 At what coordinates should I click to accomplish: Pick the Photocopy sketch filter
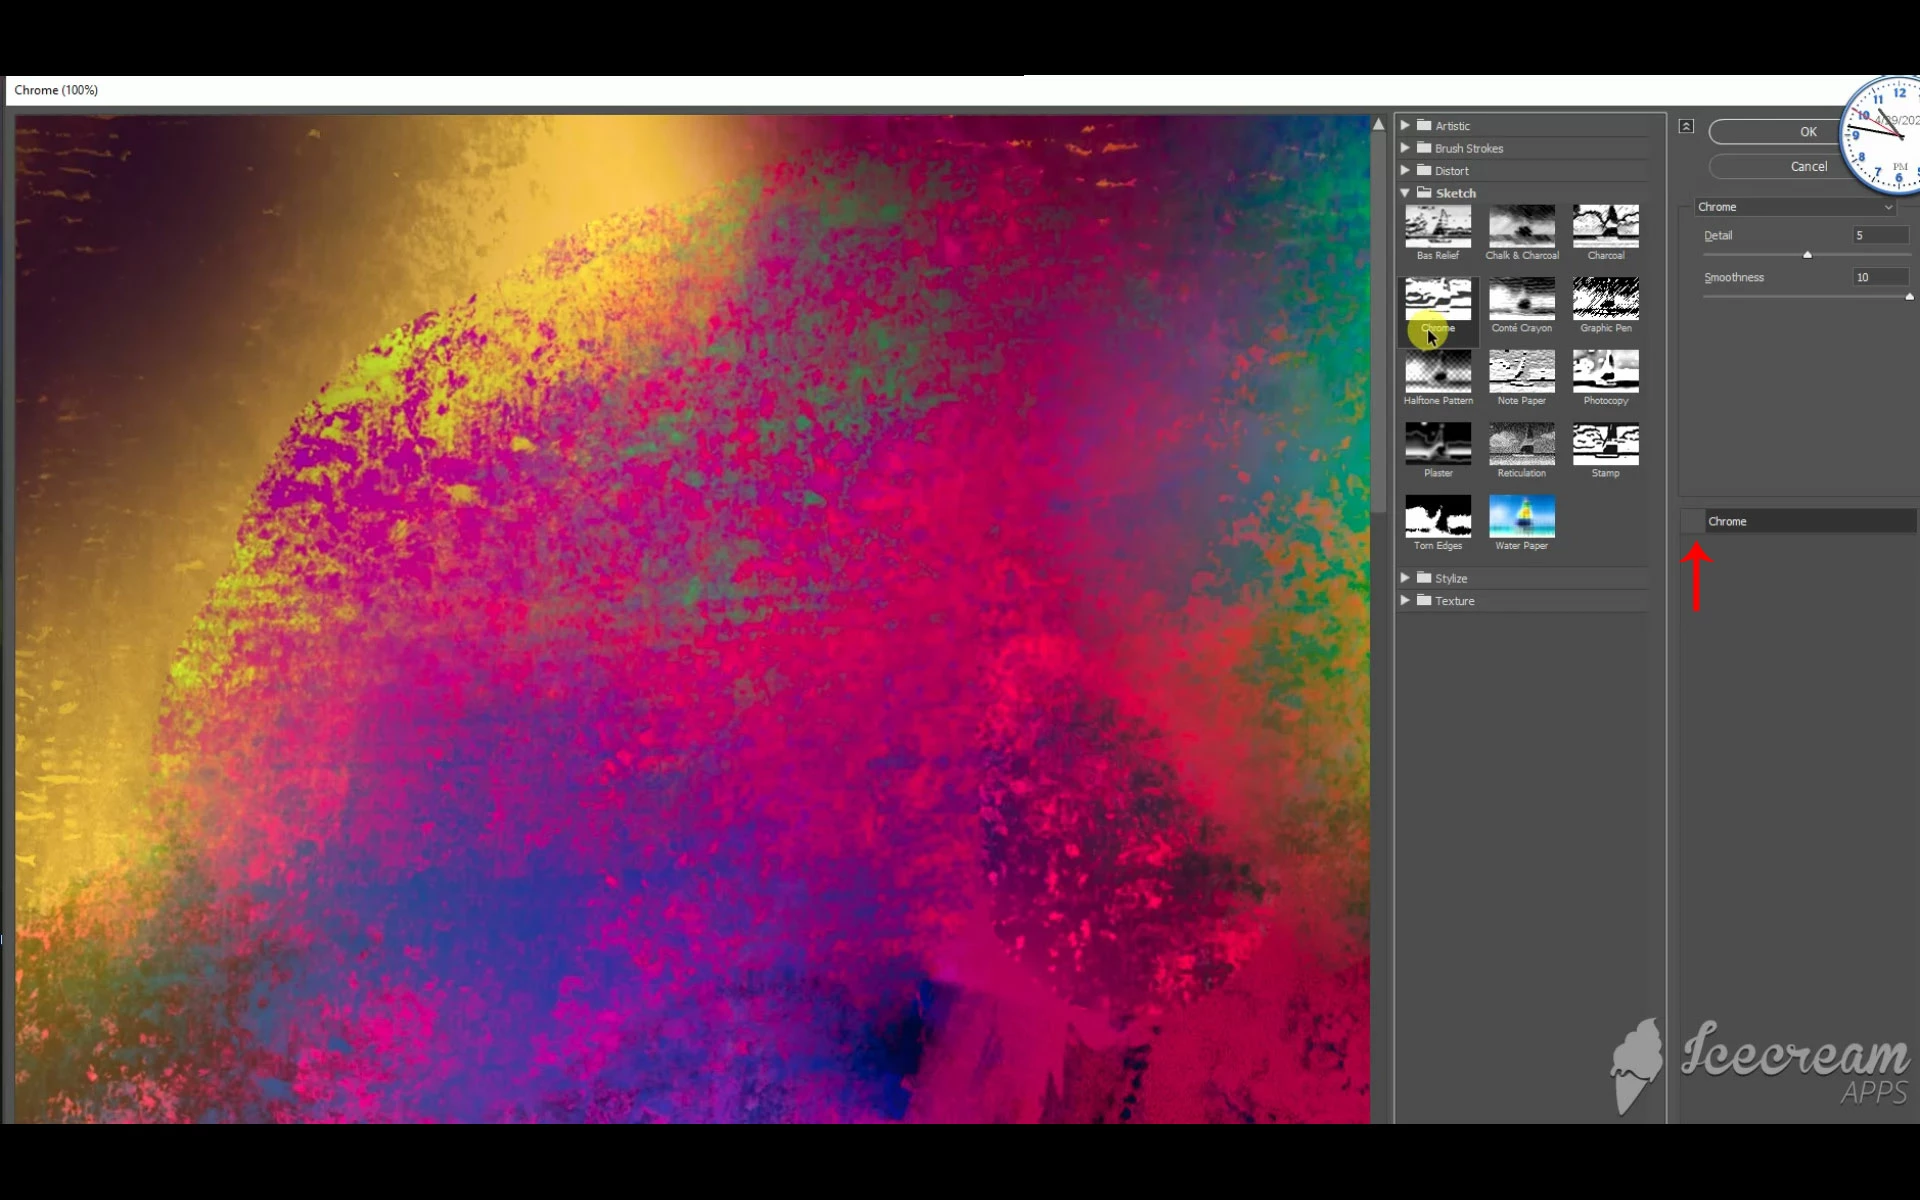click(x=1605, y=372)
